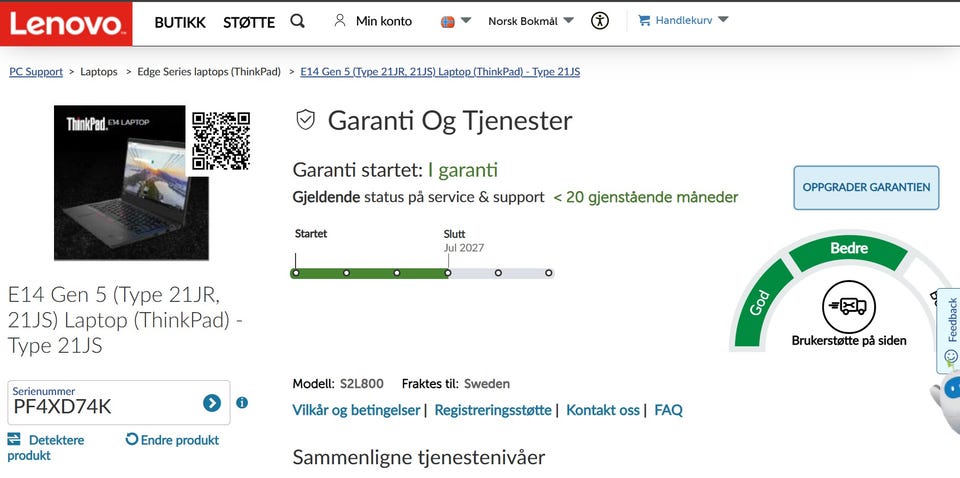Open Min konto menu

click(x=384, y=21)
